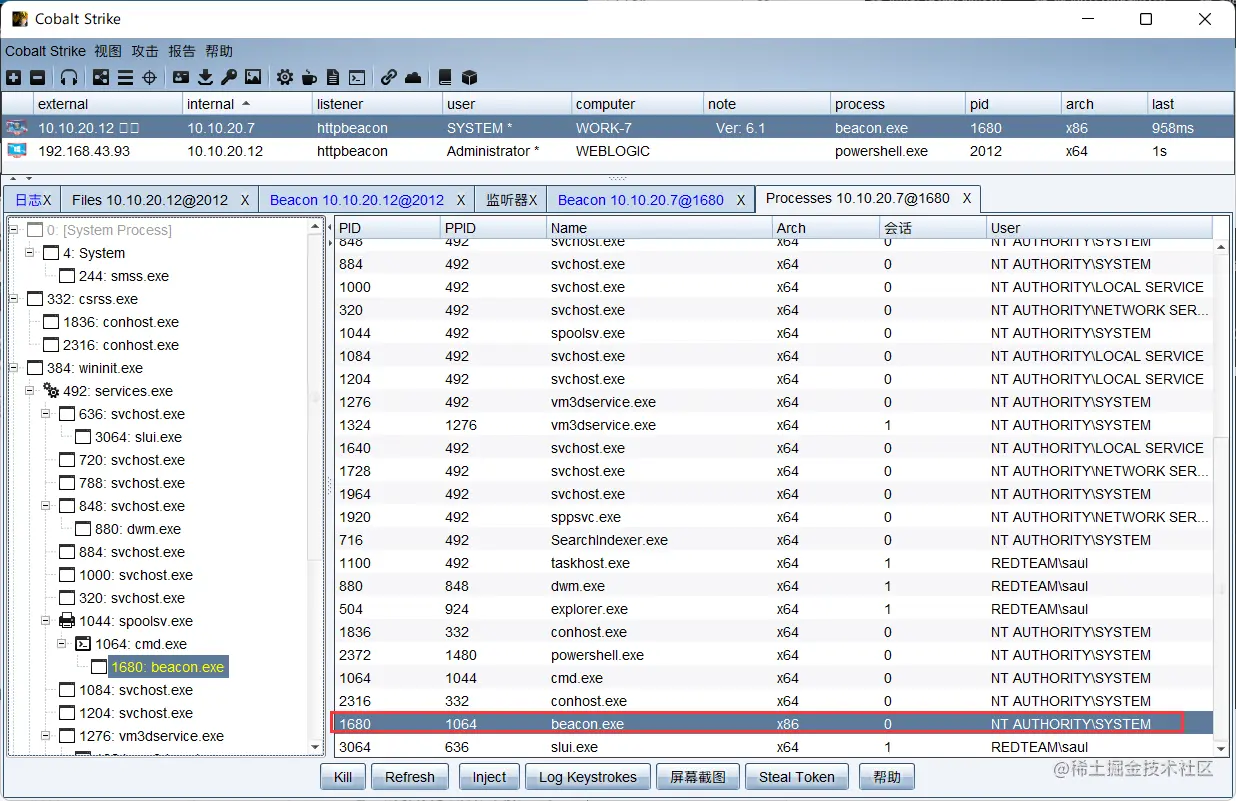The height and width of the screenshot is (801, 1236).
Task: Click the printer icon beside 1044: spoolsv.exe
Action: point(67,621)
